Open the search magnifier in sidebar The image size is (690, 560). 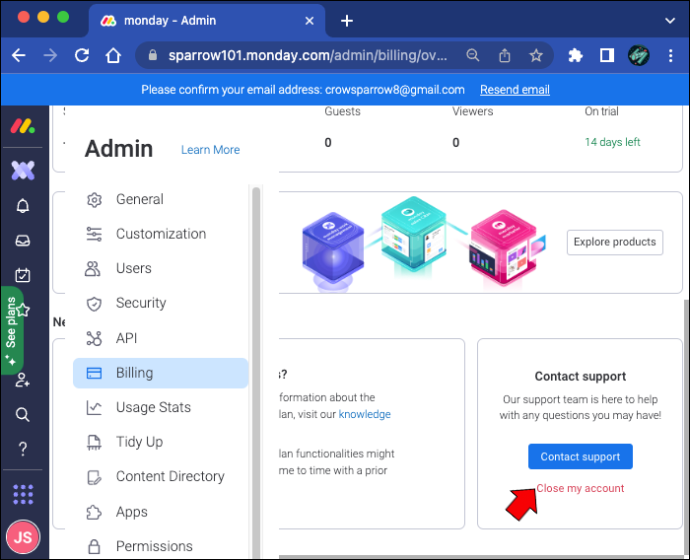point(22,414)
